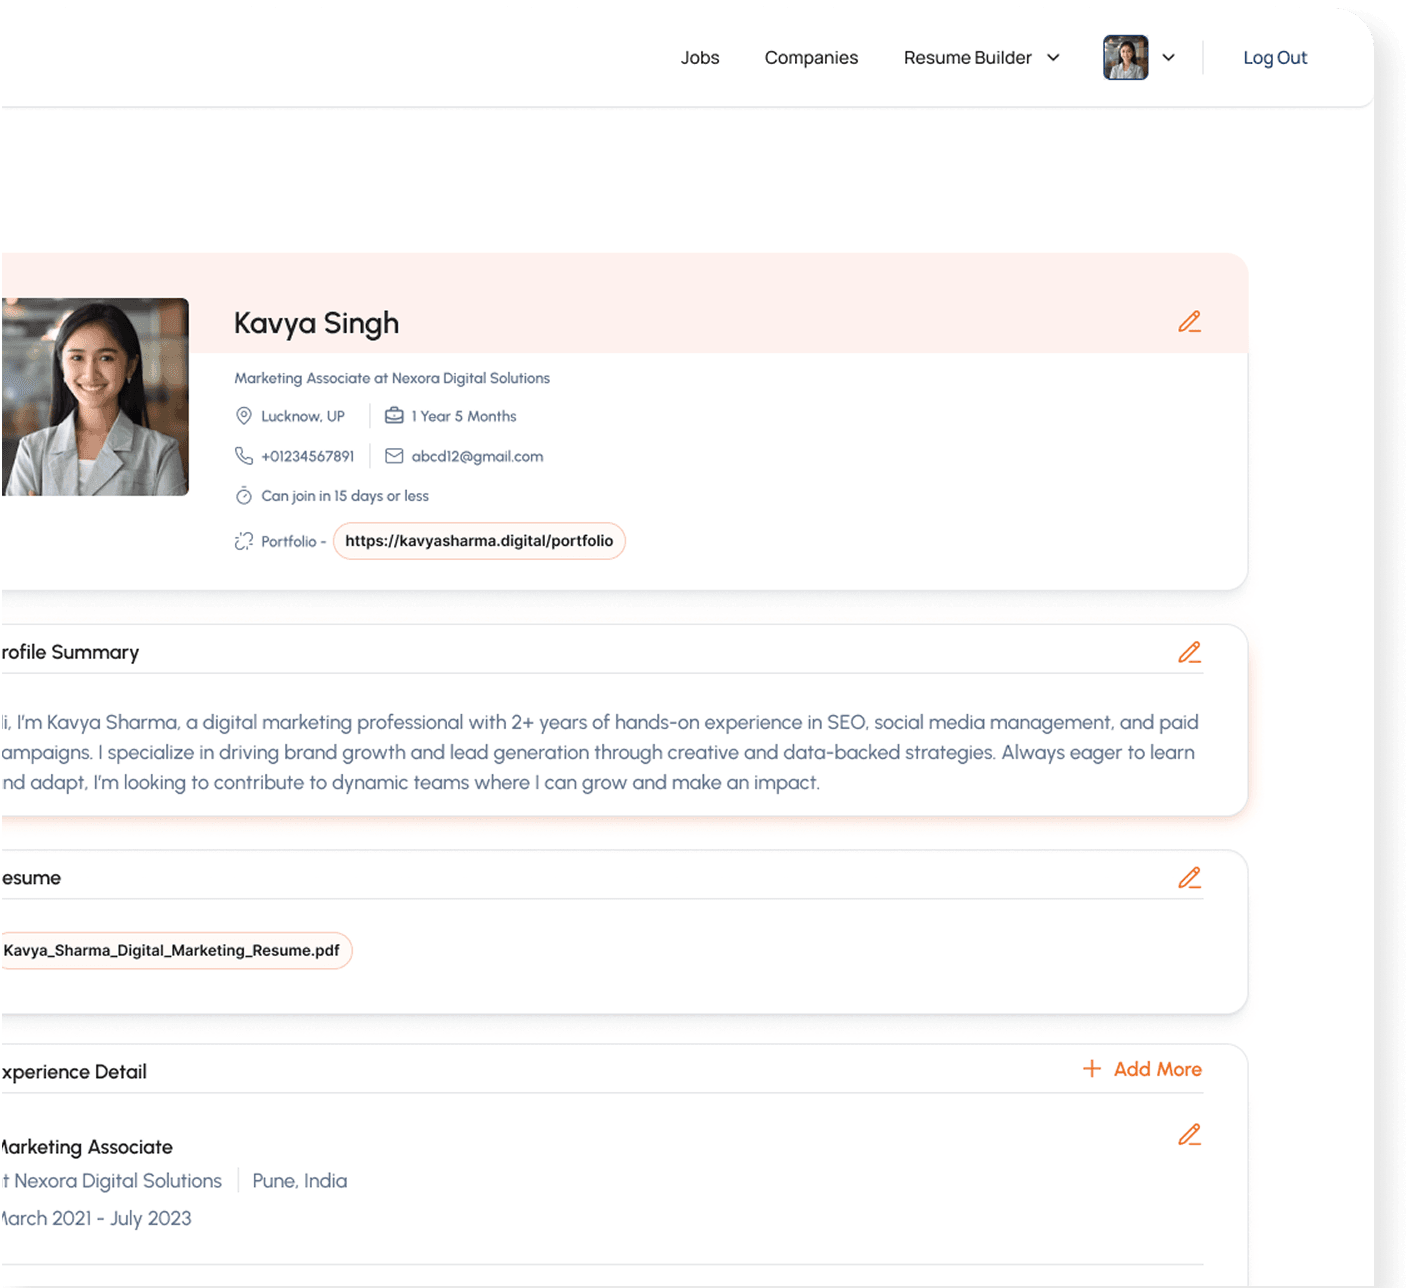
Task: Click the small avatar in navbar
Action: pos(1125,58)
